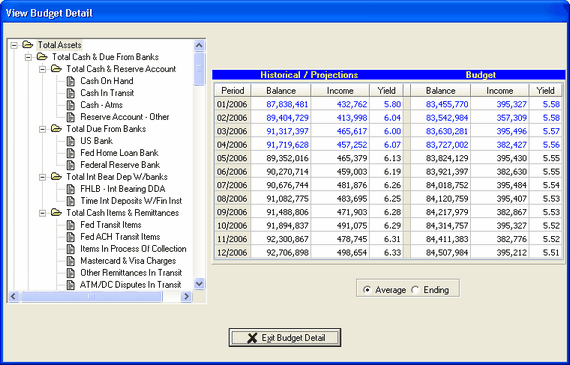This screenshot has width=570, height=365.
Task: Click the 06/2006 period row label
Action: 232,172
